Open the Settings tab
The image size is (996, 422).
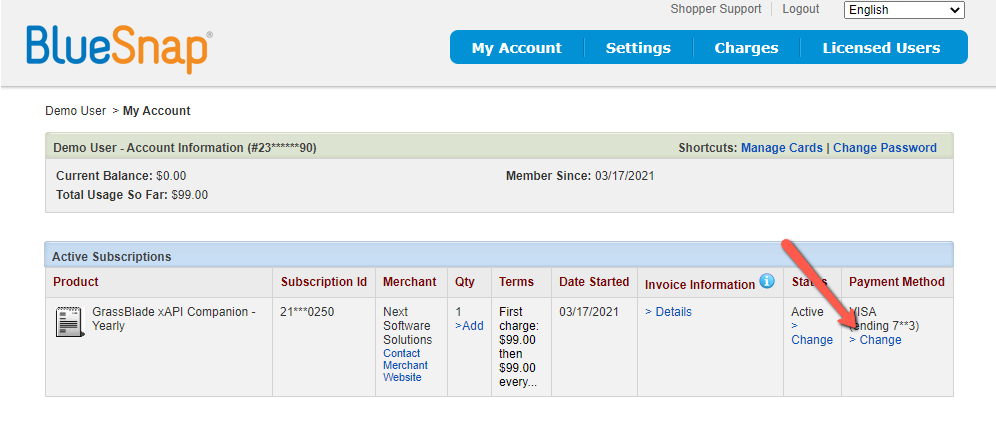(x=638, y=48)
